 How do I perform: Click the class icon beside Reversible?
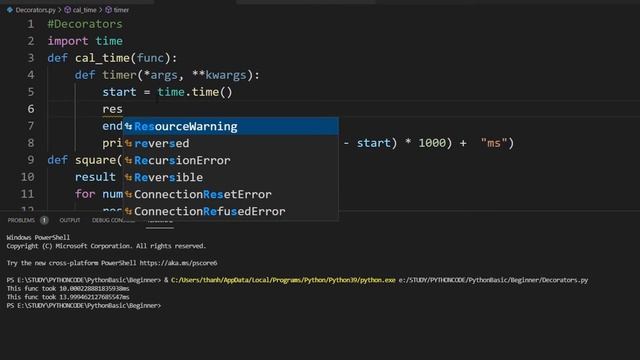pos(129,178)
